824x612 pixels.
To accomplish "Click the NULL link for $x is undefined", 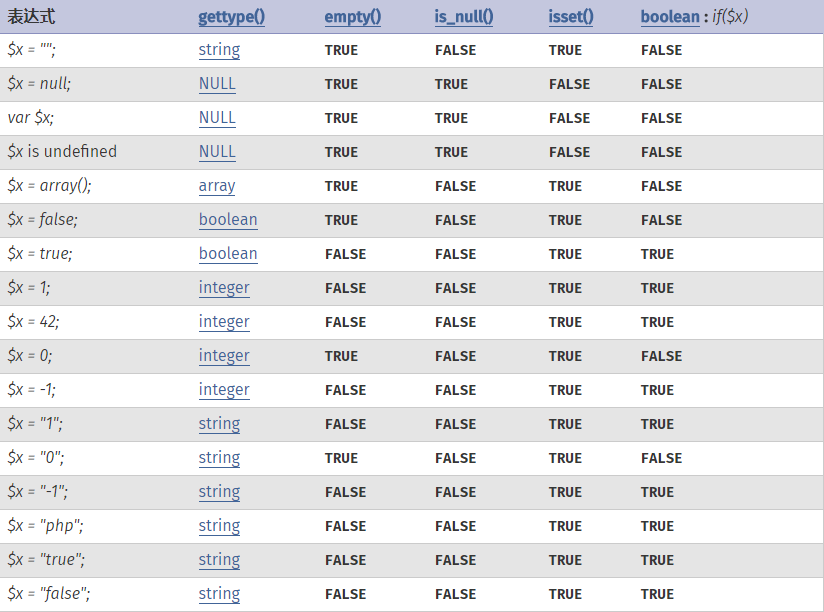I will point(217,152).
